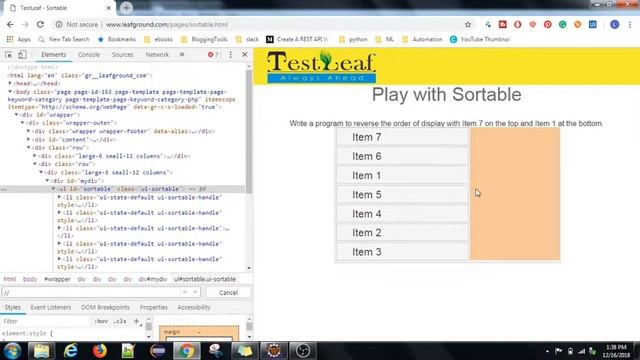This screenshot has width=640, height=360.
Task: Click the Item 2 sortable row
Action: click(x=402, y=233)
